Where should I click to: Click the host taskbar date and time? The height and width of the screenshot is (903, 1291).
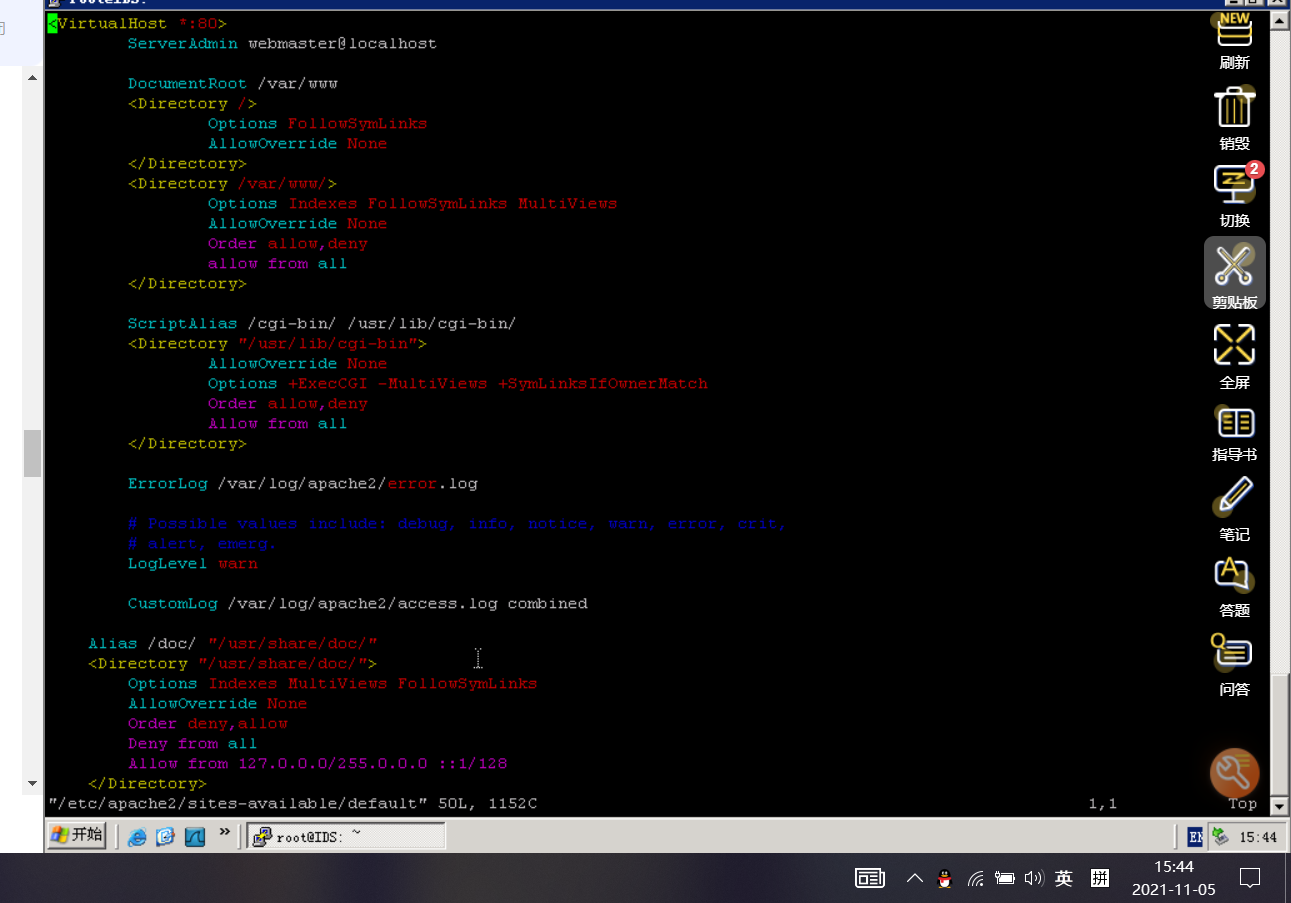point(1174,878)
